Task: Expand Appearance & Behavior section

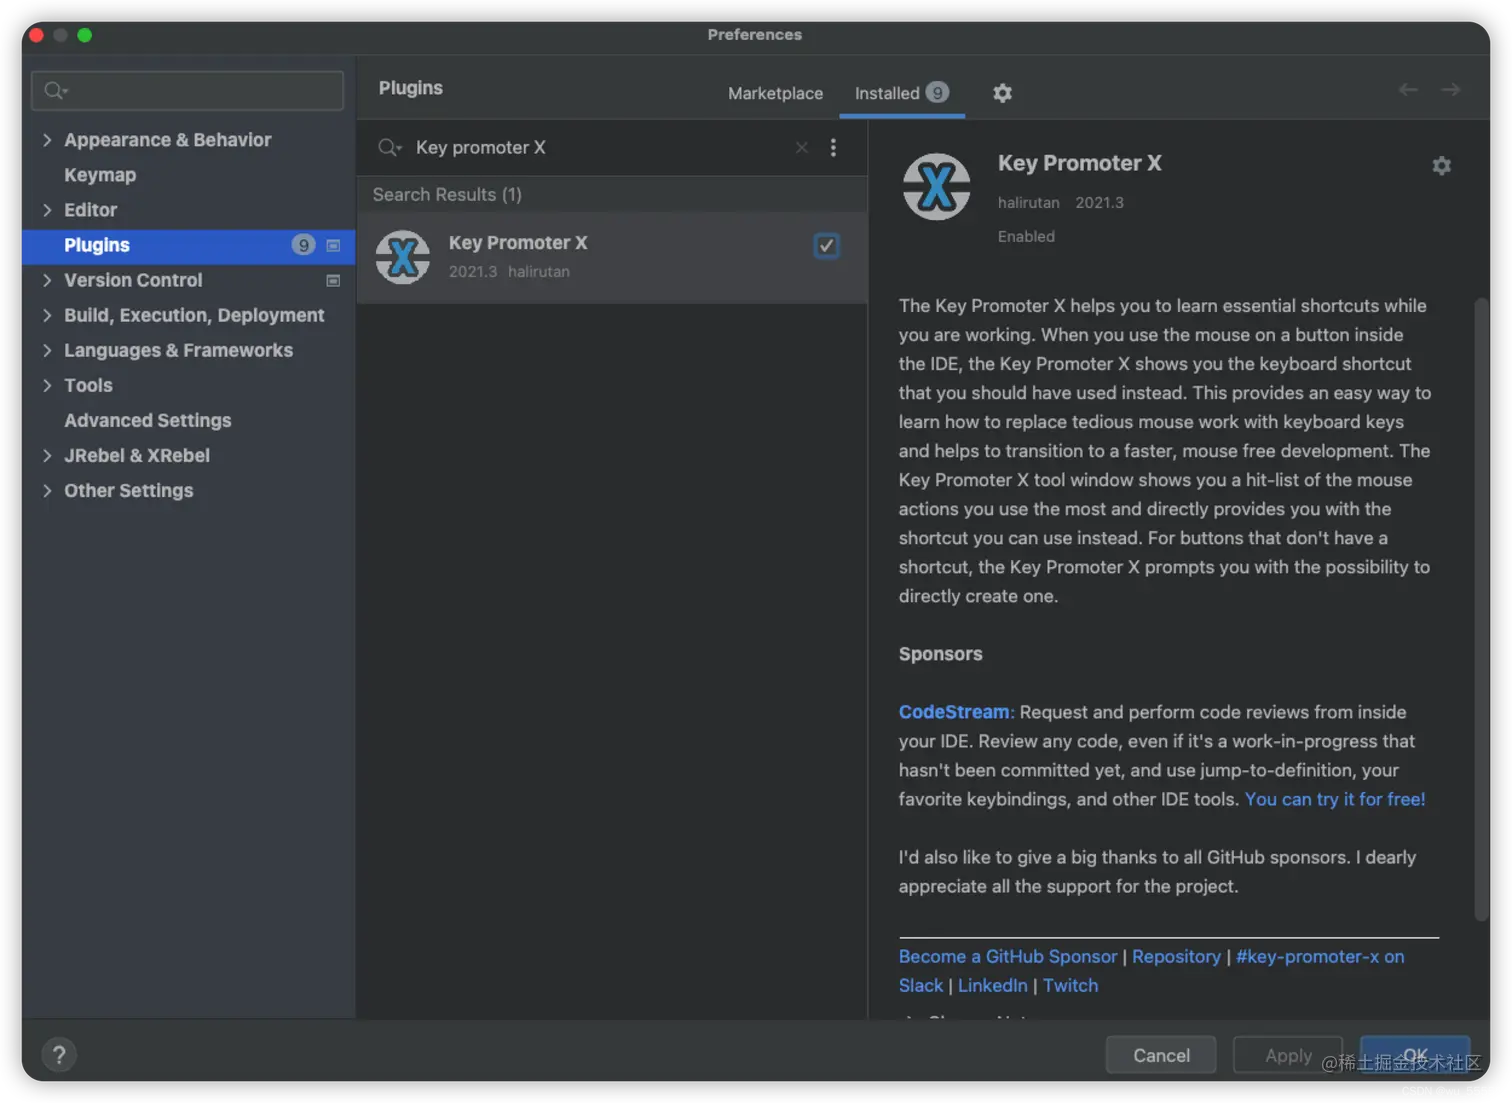Action: coord(47,140)
